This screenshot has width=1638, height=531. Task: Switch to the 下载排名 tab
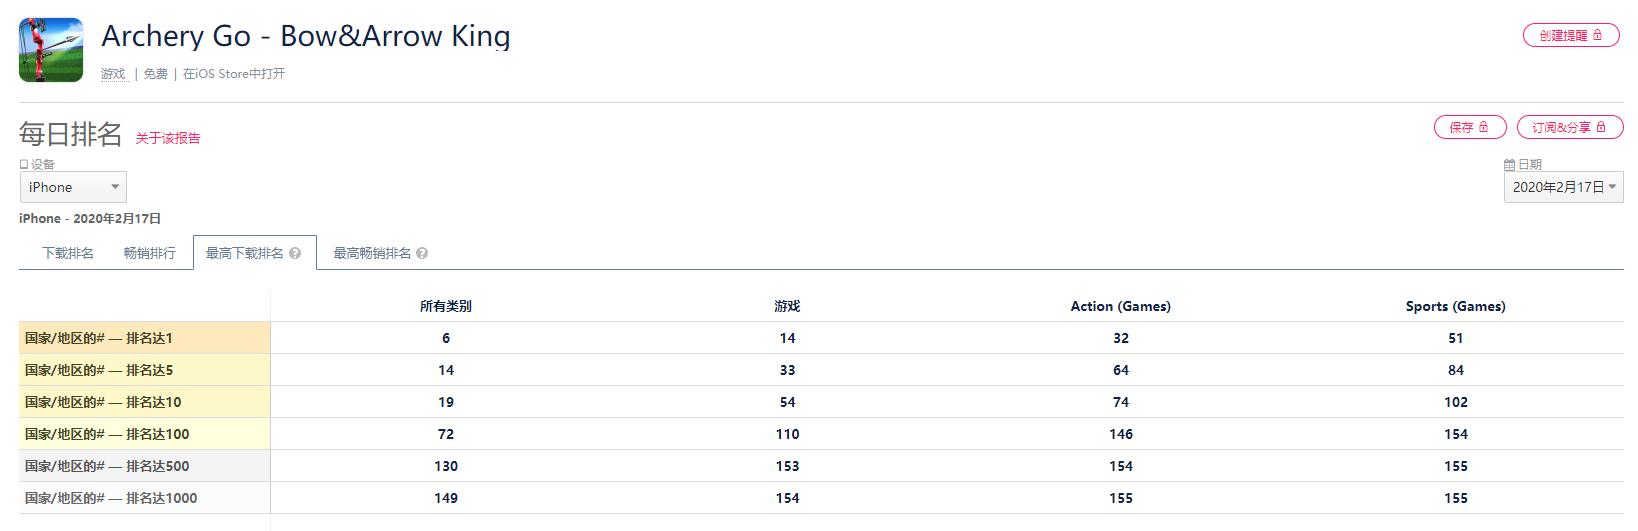(68, 254)
